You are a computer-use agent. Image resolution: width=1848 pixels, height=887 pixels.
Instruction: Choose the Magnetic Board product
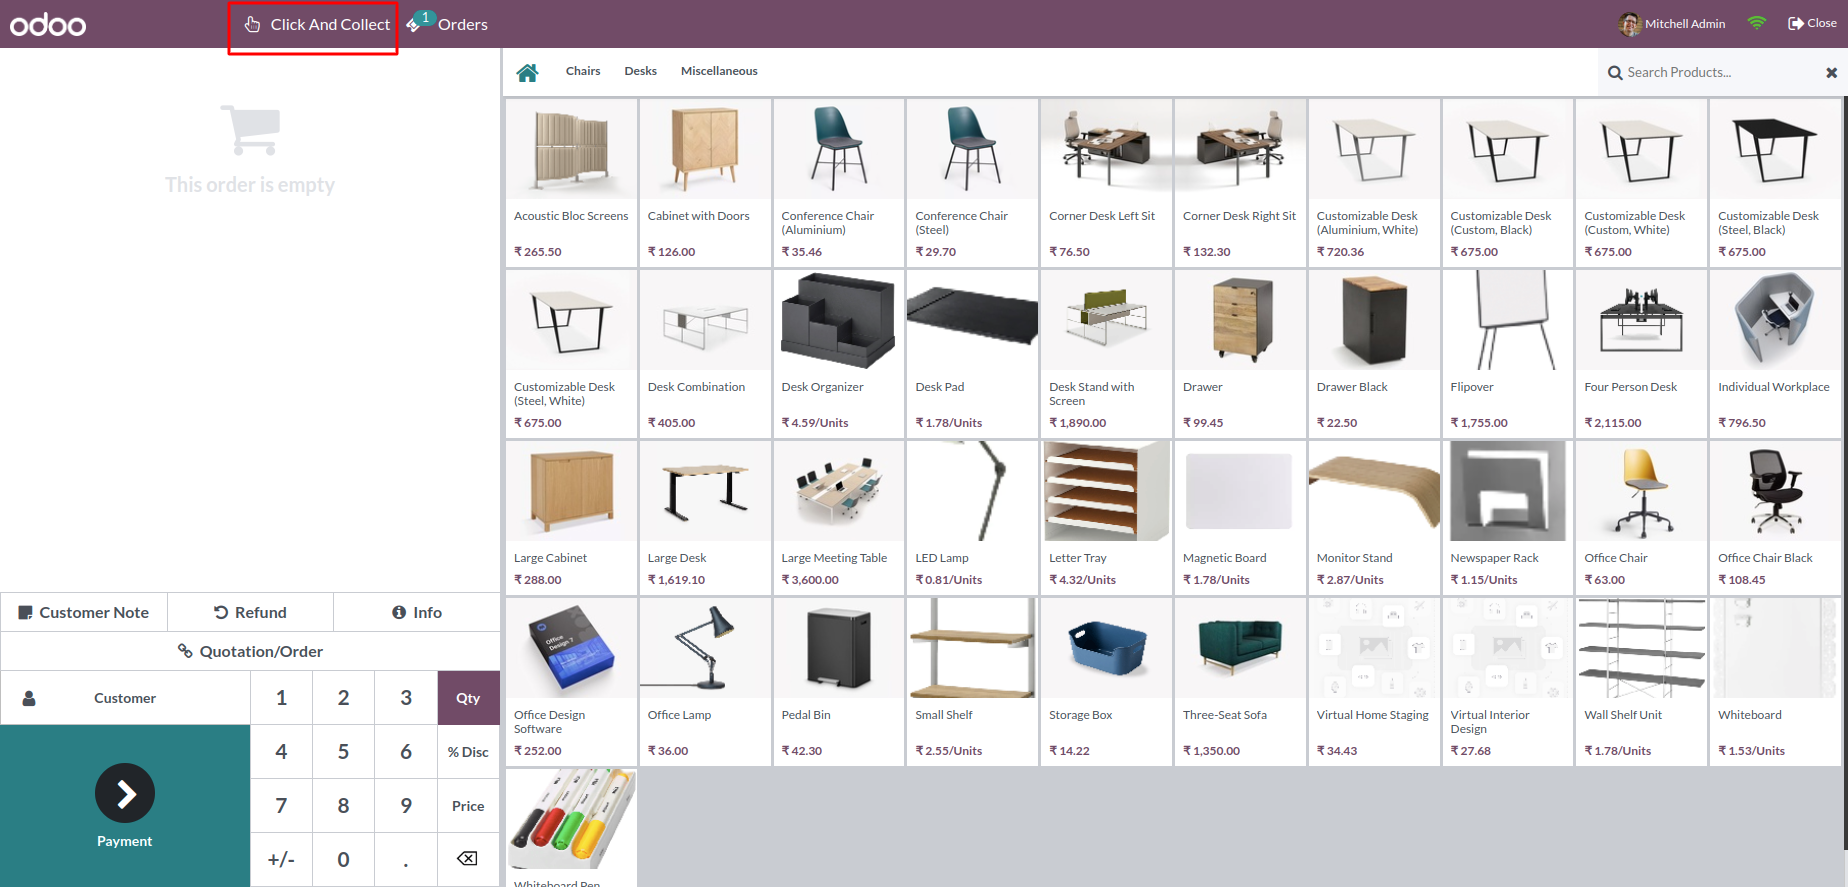(1240, 517)
